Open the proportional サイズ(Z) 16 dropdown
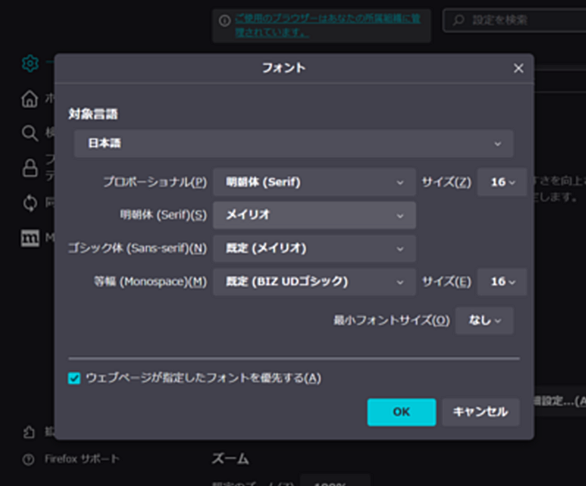The height and width of the screenshot is (486, 586). 502,182
